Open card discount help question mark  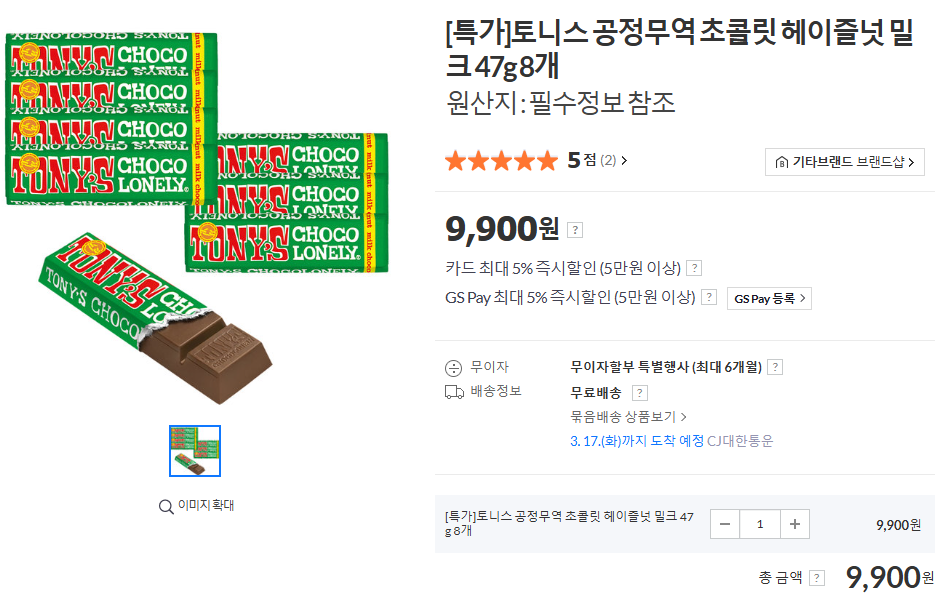pyautogui.click(x=694, y=268)
